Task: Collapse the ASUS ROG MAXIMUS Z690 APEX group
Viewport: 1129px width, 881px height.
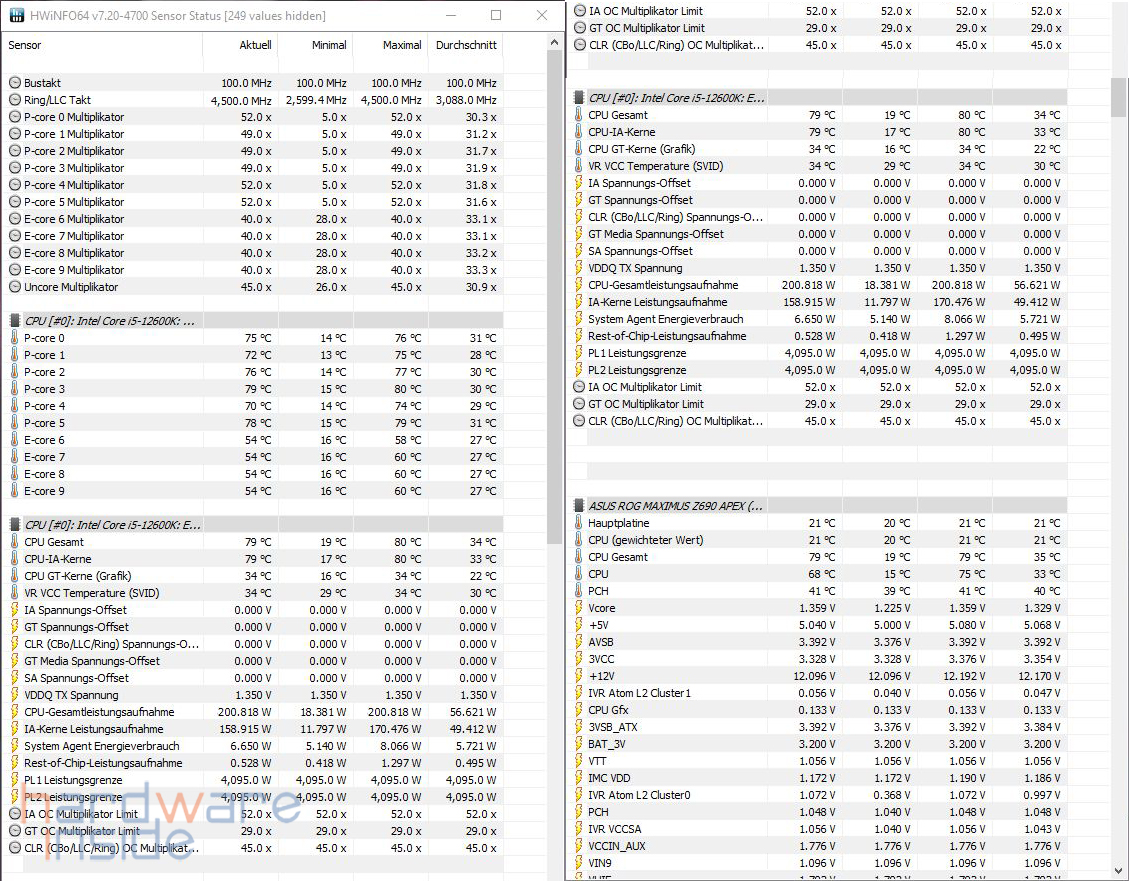Action: (x=579, y=506)
